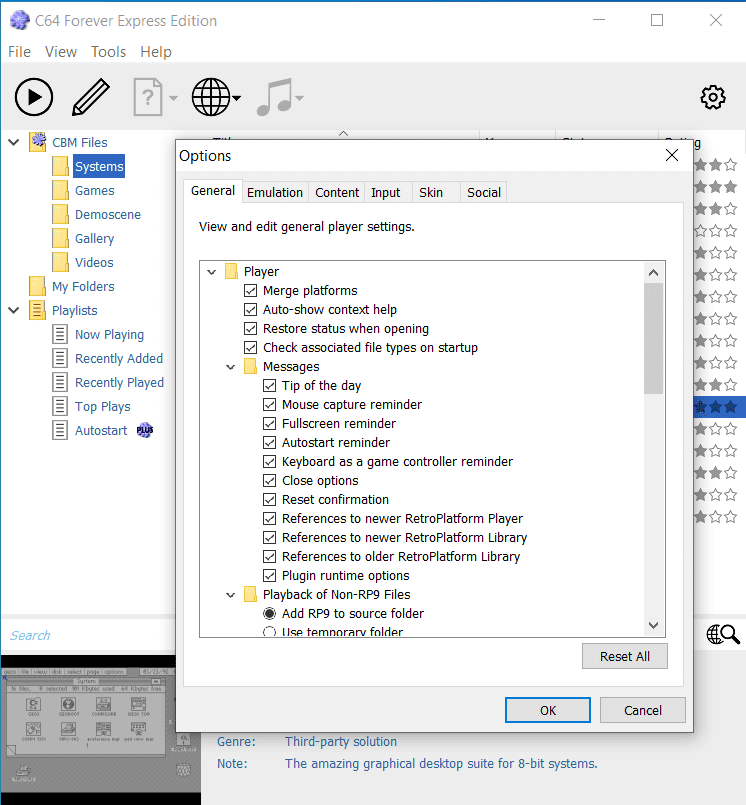Click the Messages folder icon in options tree

251,367
